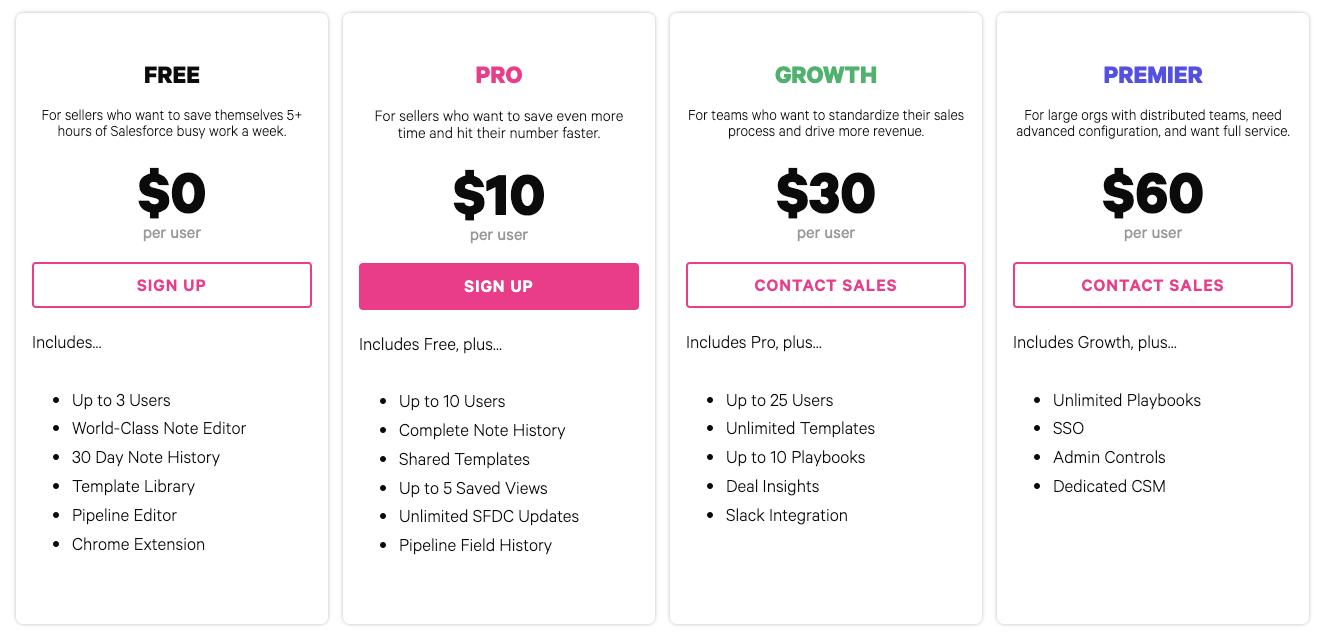Select Contact Sales for the Premier plan
This screenshot has width=1322, height=637.
tap(1152, 285)
